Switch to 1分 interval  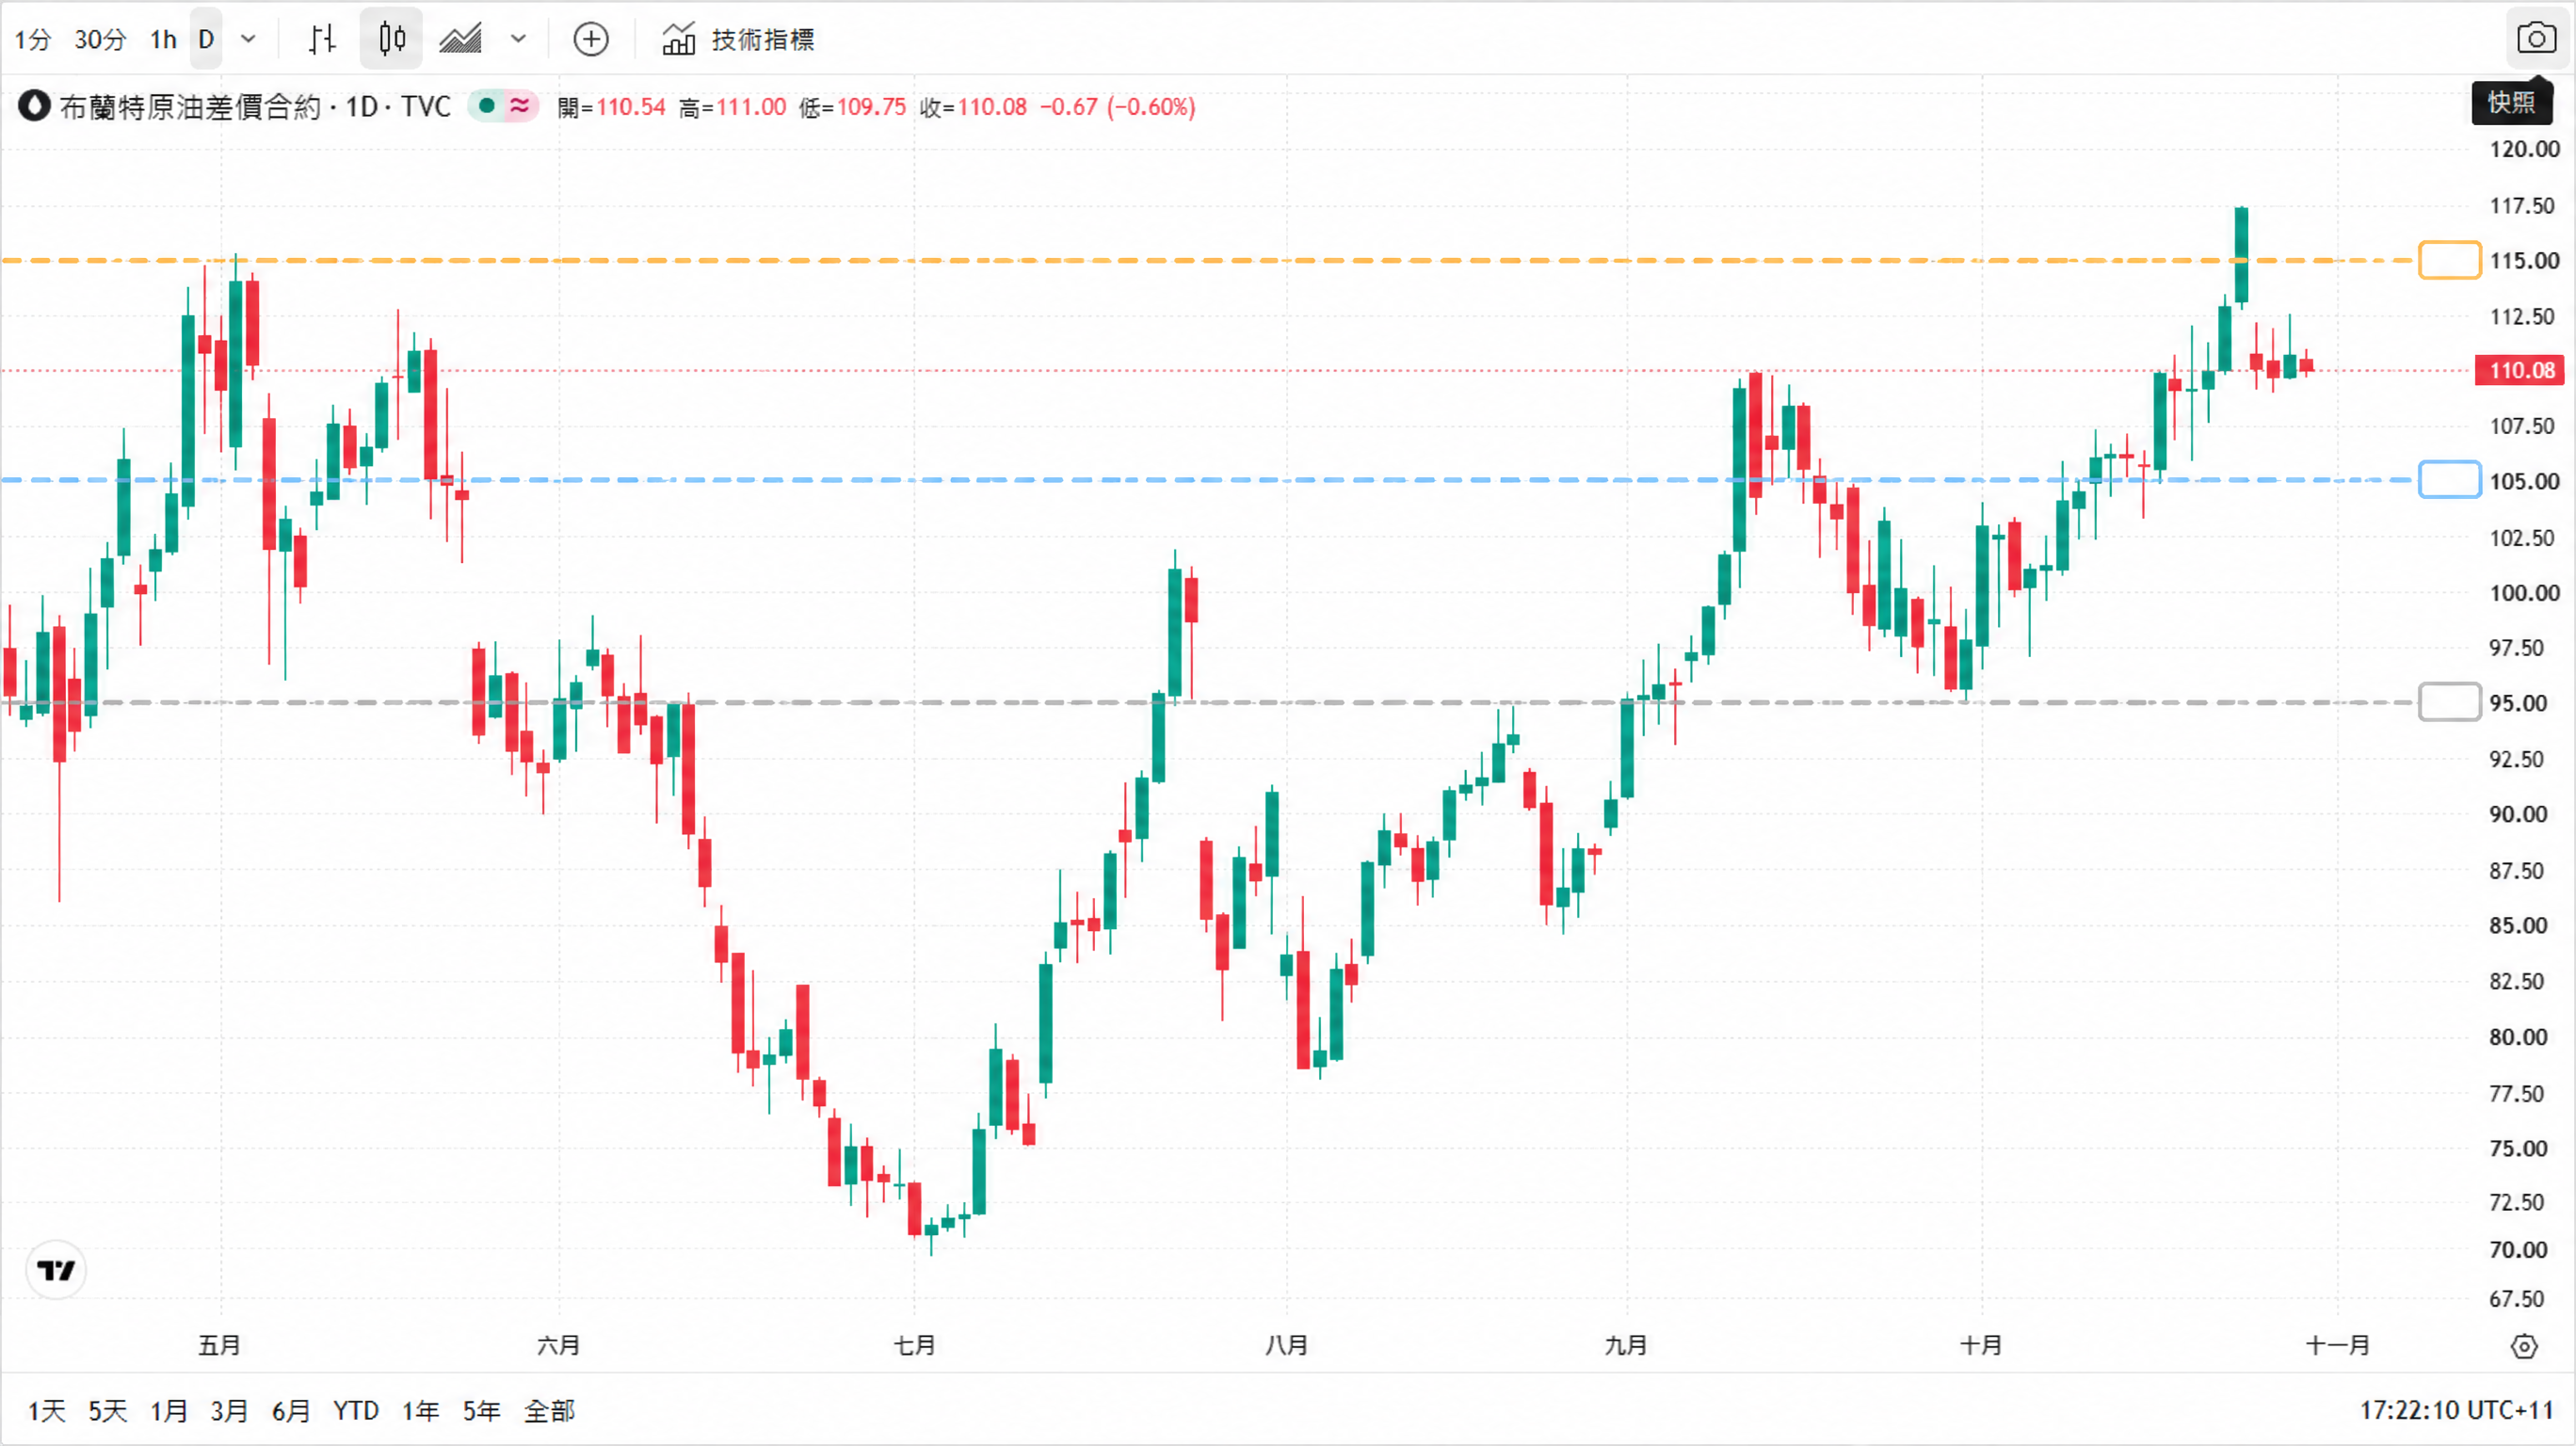pyautogui.click(x=32, y=39)
